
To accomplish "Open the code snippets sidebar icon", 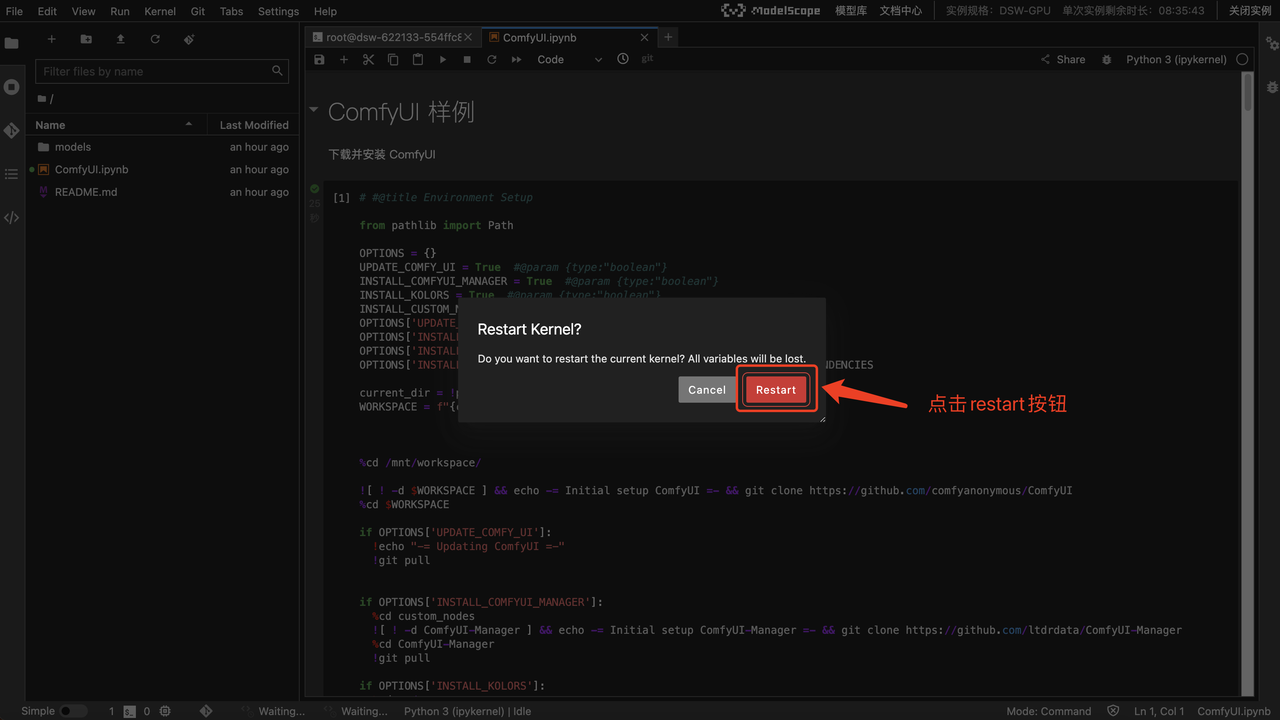I will pos(12,217).
